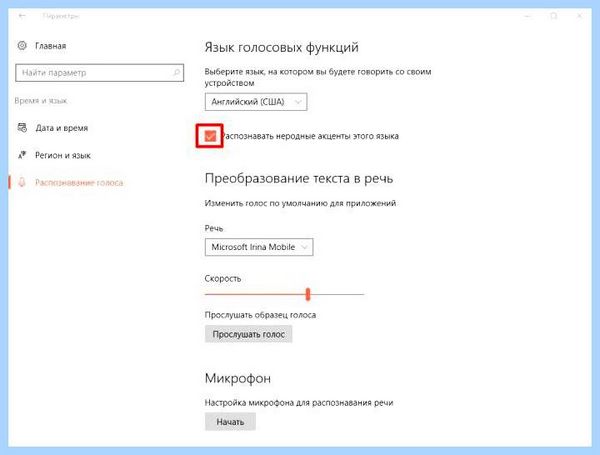Screen dimensions: 600x455
Task: Click the Речь label
Action: coord(214,228)
